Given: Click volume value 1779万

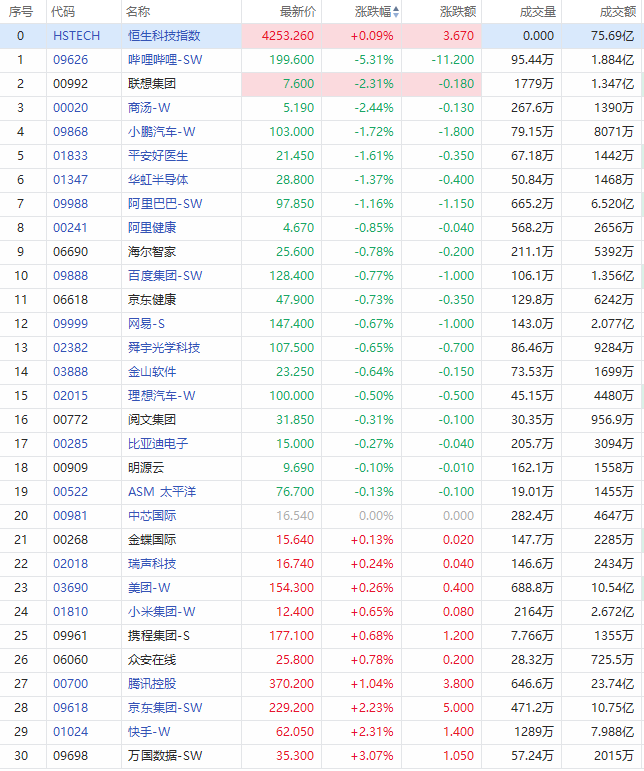Looking at the screenshot, I should [x=533, y=84].
